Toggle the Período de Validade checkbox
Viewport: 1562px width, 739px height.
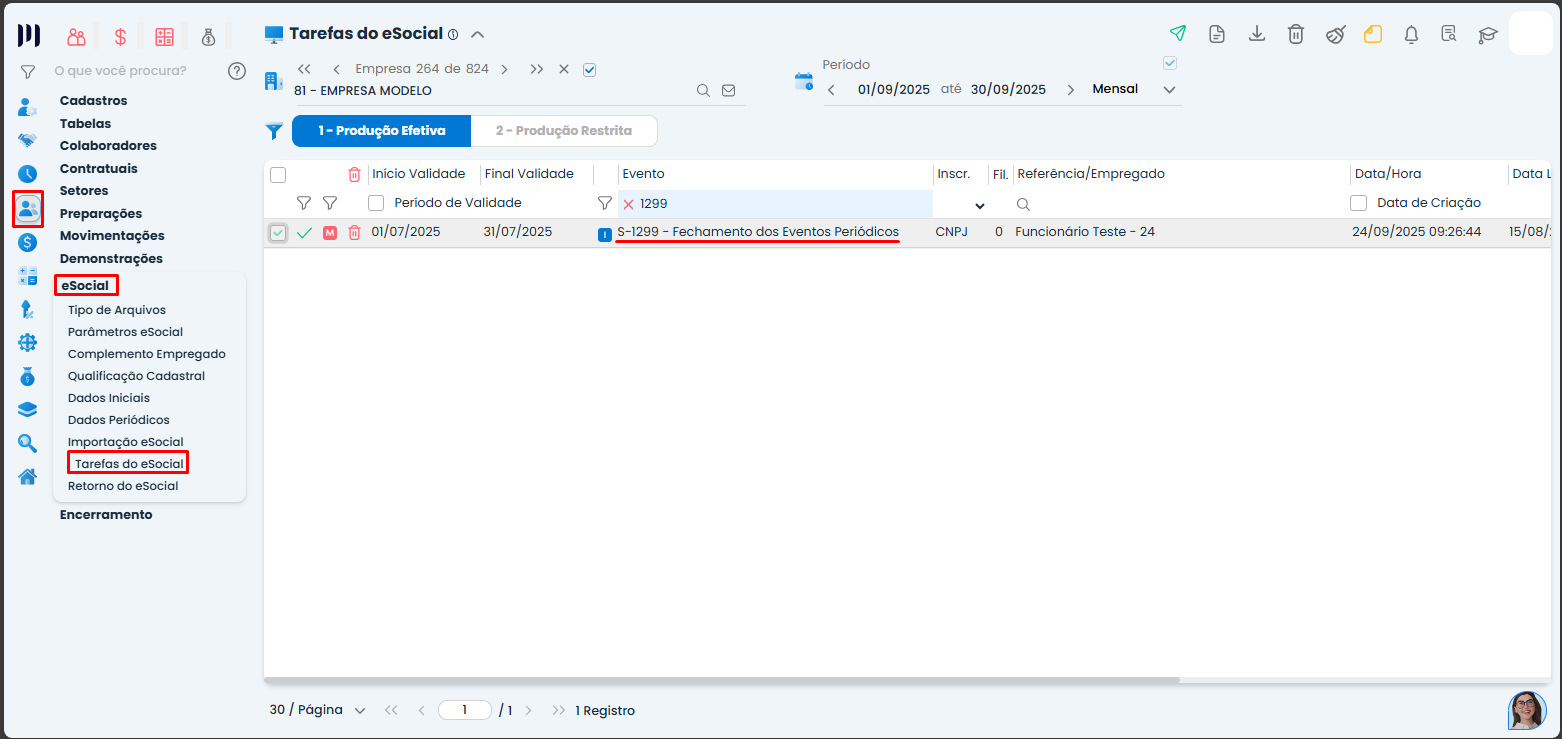(376, 203)
